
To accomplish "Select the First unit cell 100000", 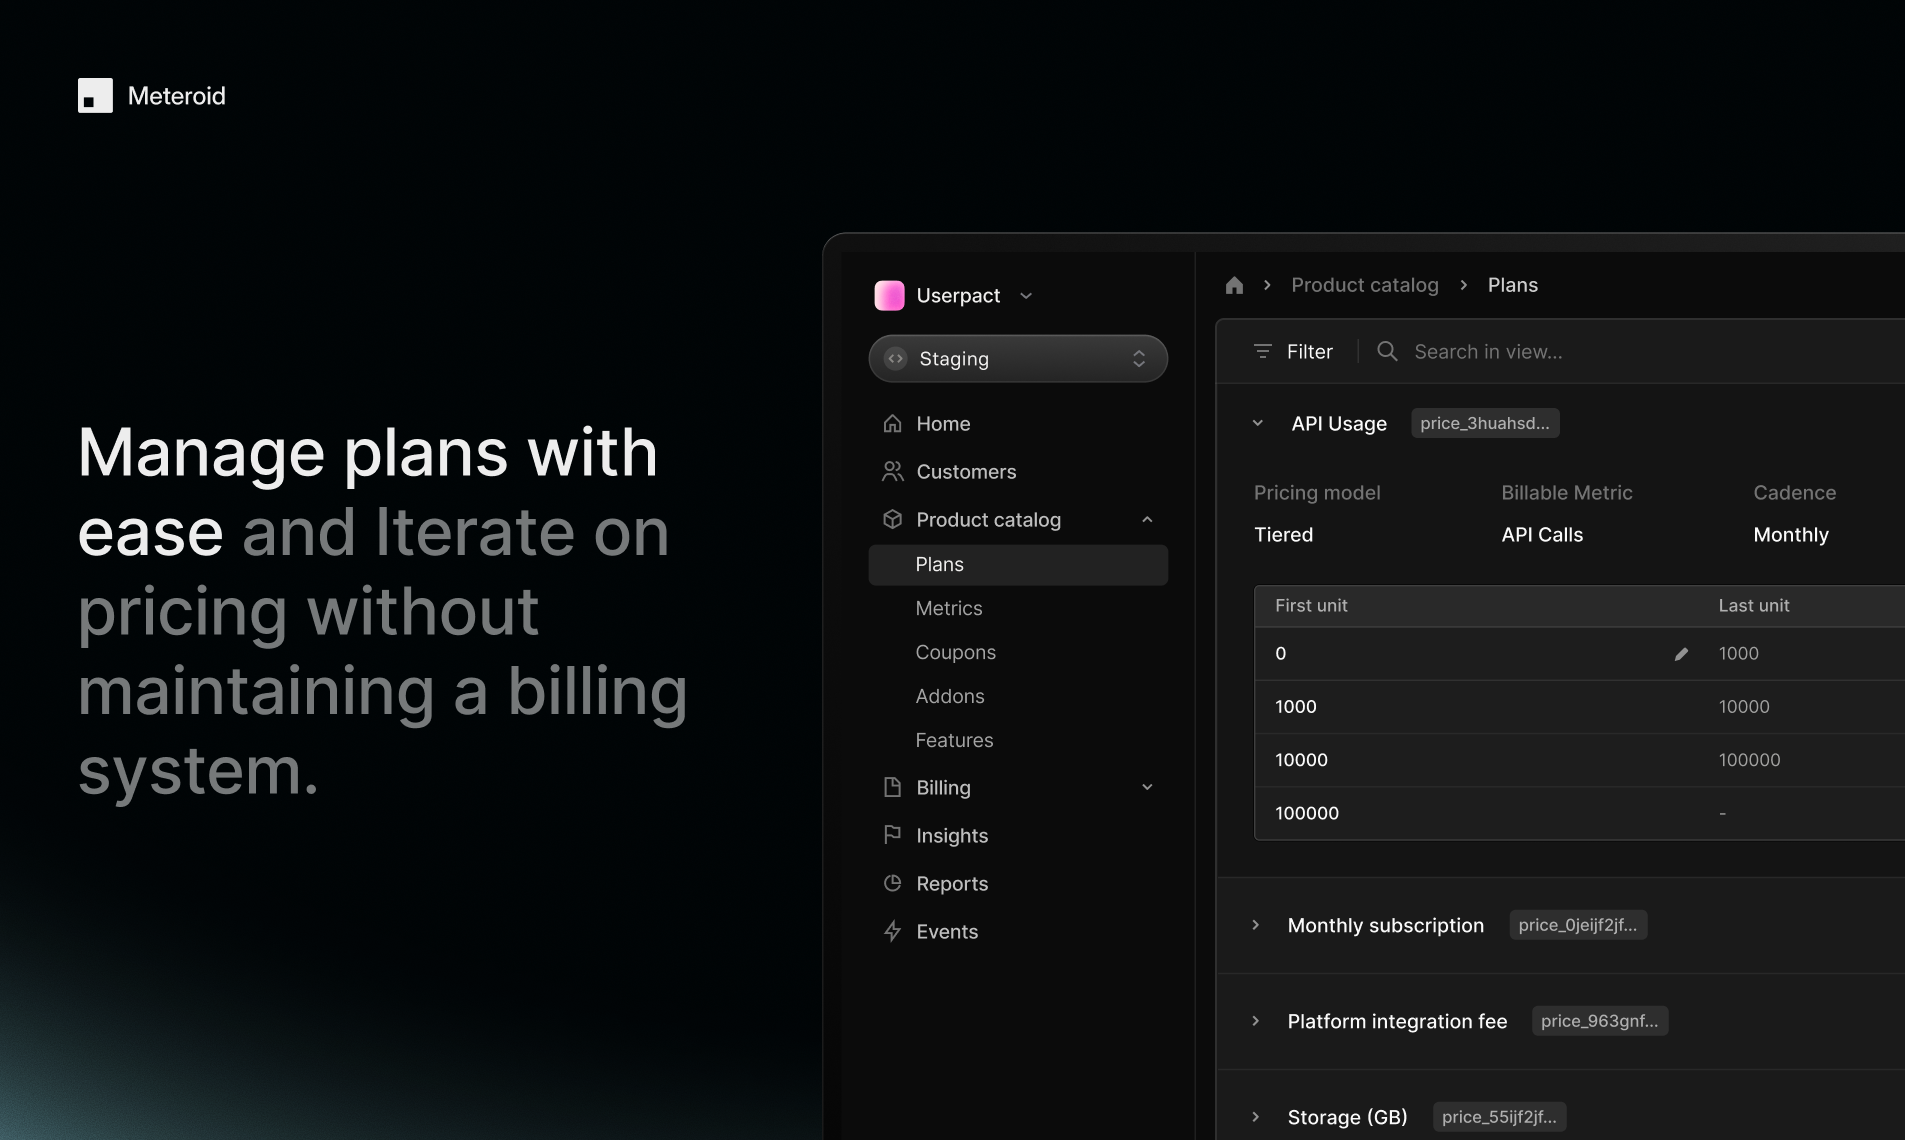I will pos(1306,813).
